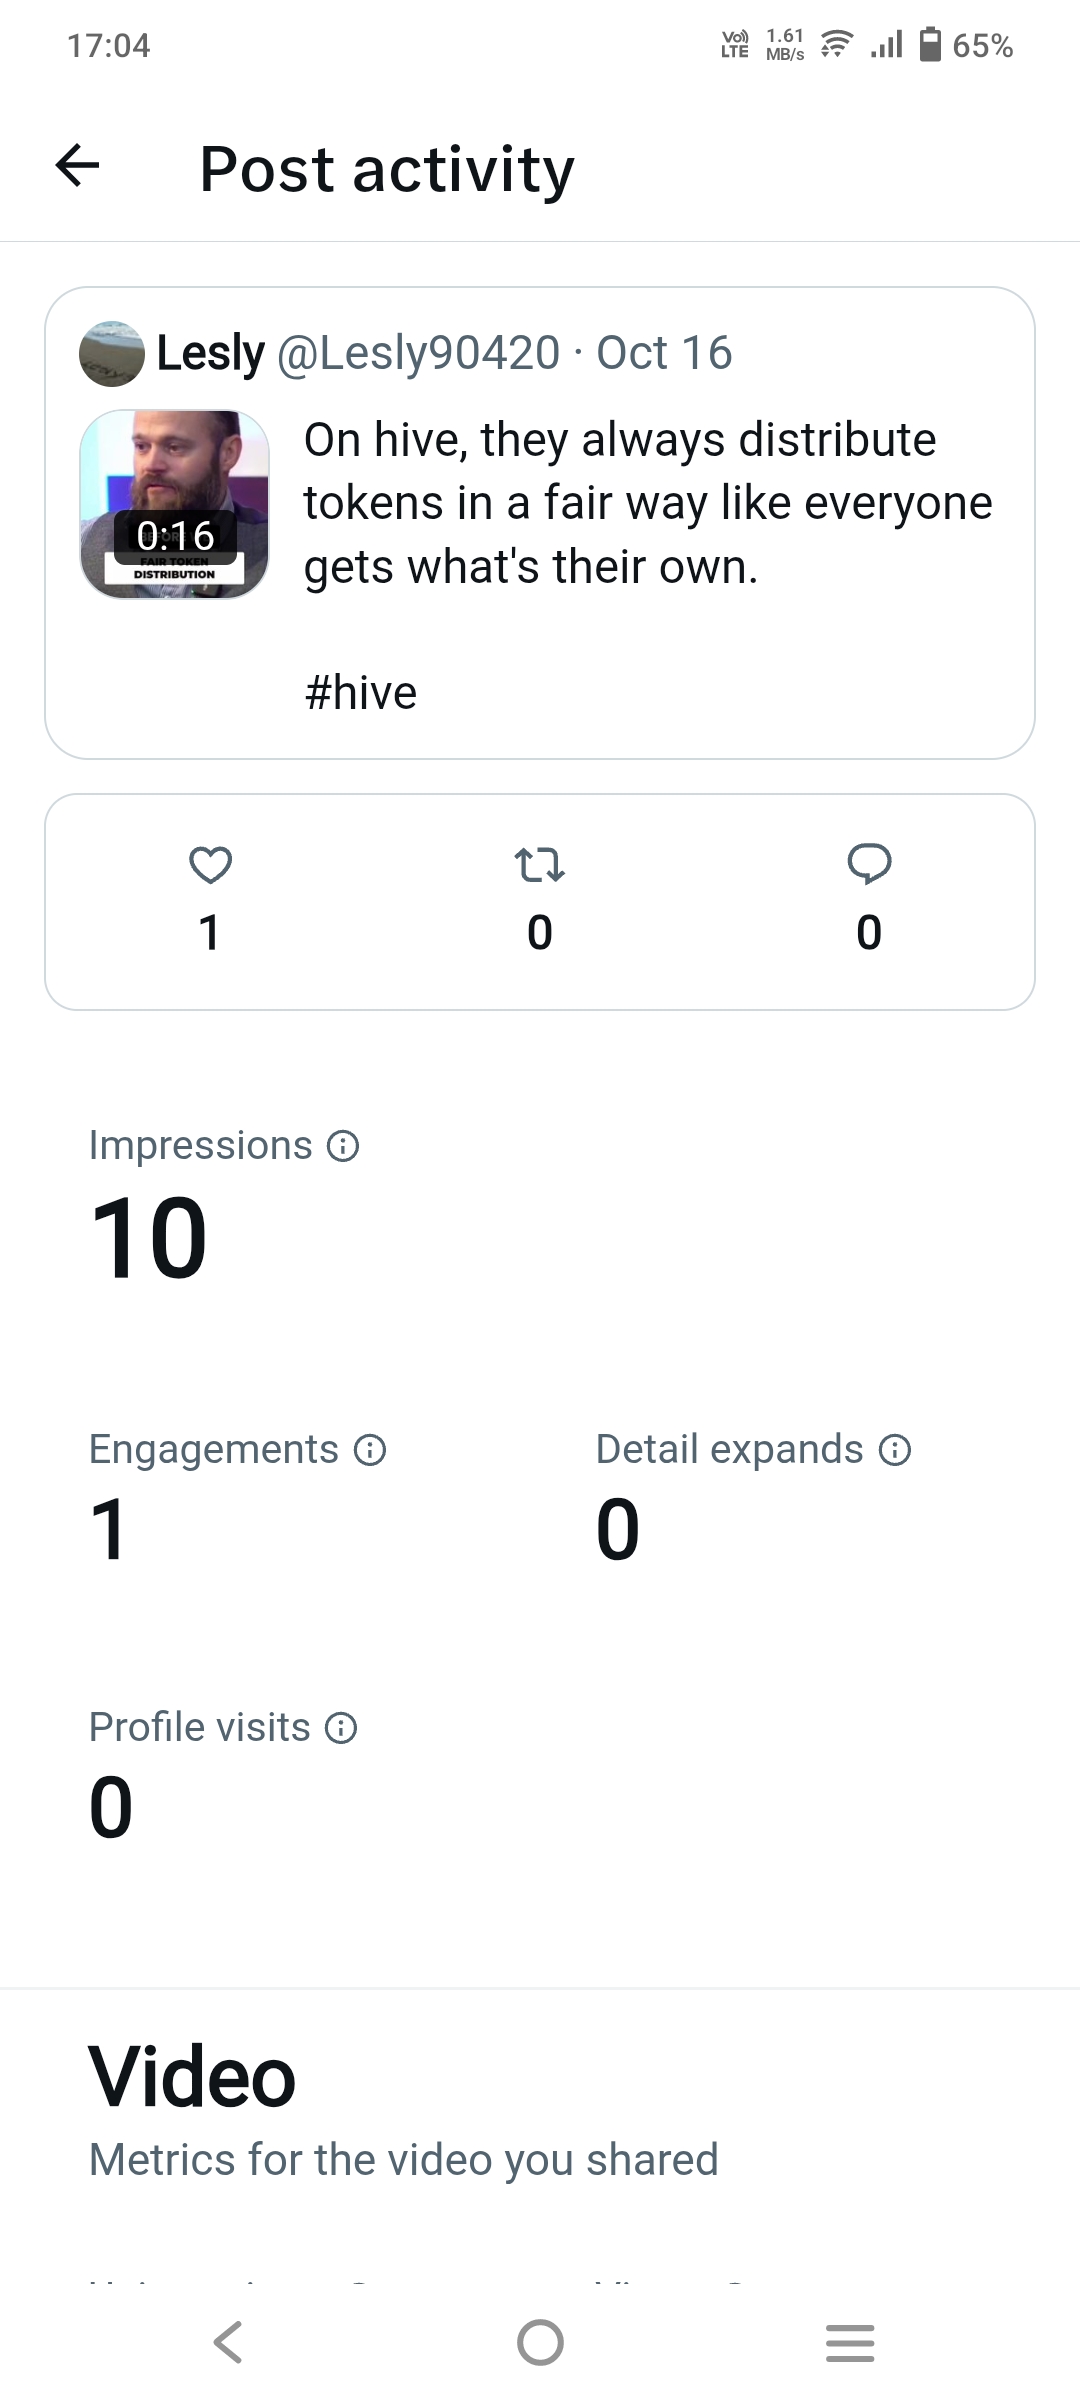Screen dimensions: 1080x2400
Task: Tap the Video section heading
Action: 192,2078
